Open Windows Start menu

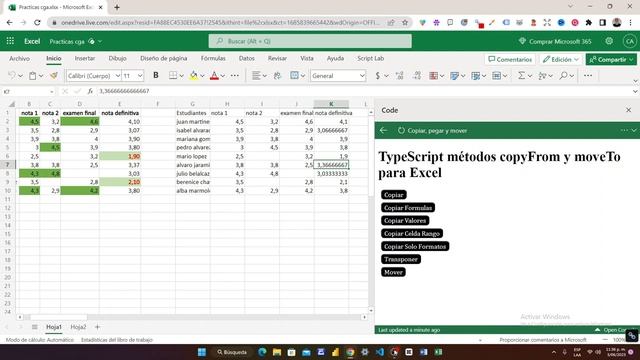pos(202,352)
